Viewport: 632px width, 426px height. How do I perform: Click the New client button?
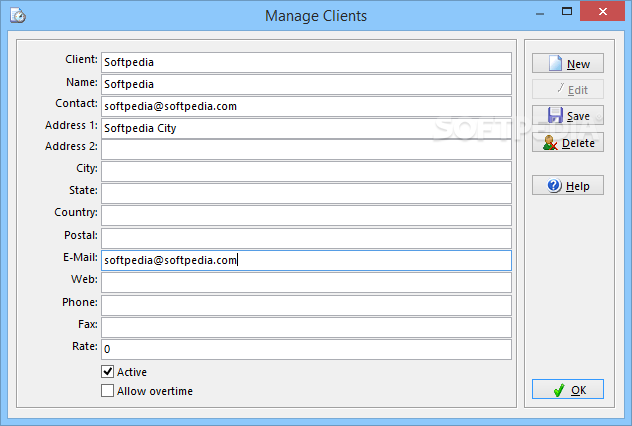coord(568,63)
